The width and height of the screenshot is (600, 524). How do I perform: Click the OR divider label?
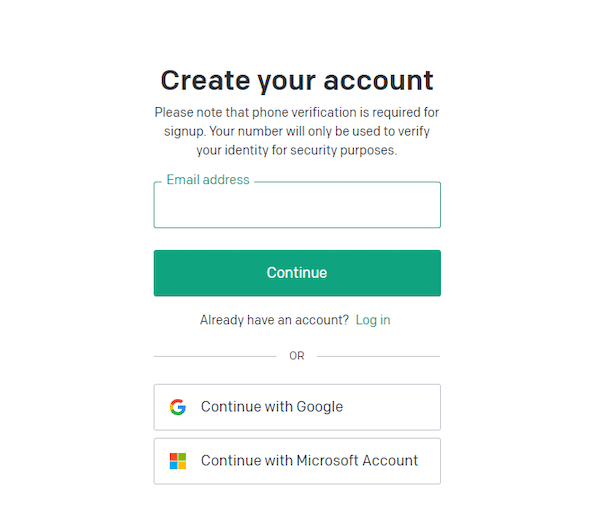(x=297, y=356)
